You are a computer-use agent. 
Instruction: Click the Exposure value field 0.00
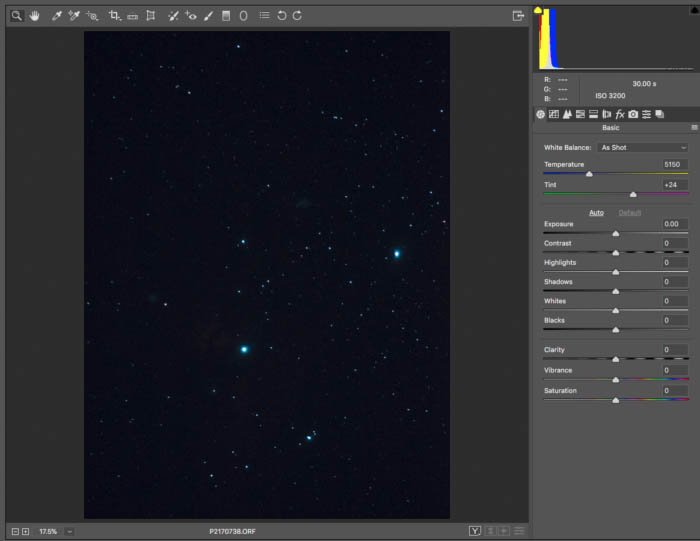point(674,224)
